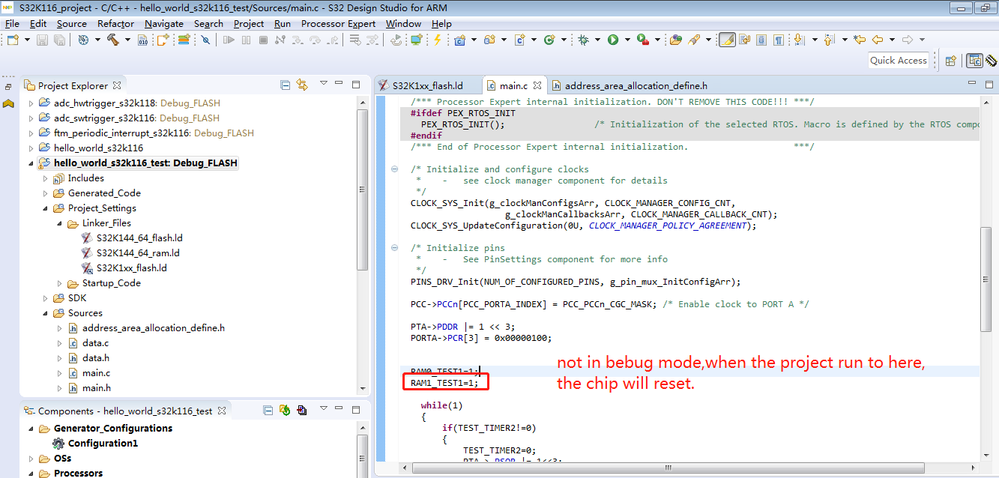Screen dimensions: 999x478
Task: Expand the ftm_periodic_interrupt_s32k116 project
Action: (32, 133)
